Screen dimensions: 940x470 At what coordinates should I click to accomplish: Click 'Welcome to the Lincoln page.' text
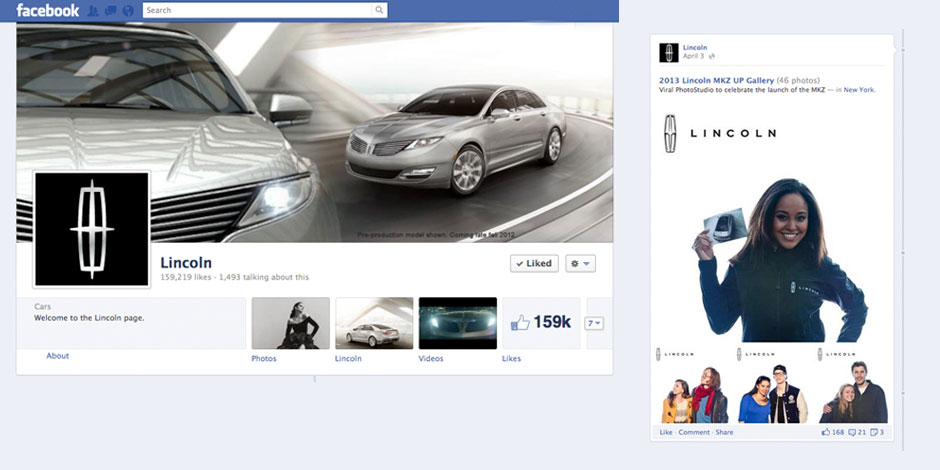pos(89,318)
